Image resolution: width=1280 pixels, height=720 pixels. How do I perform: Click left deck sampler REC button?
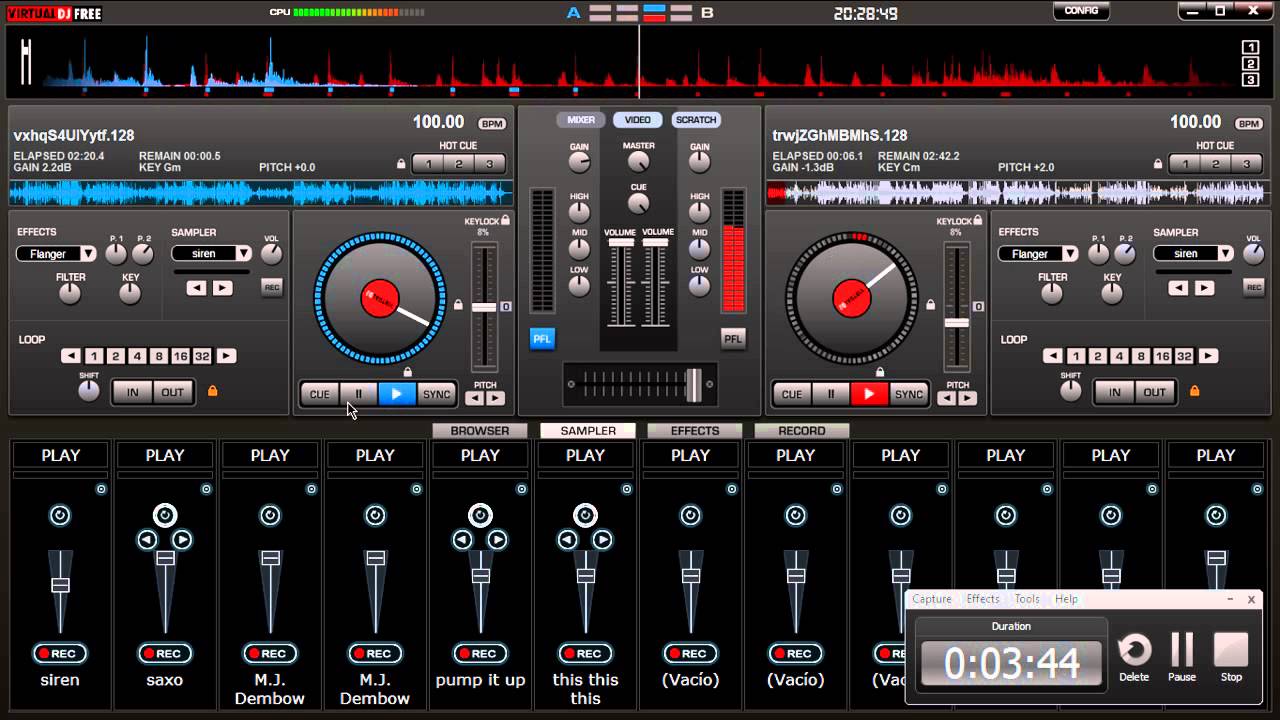click(271, 288)
